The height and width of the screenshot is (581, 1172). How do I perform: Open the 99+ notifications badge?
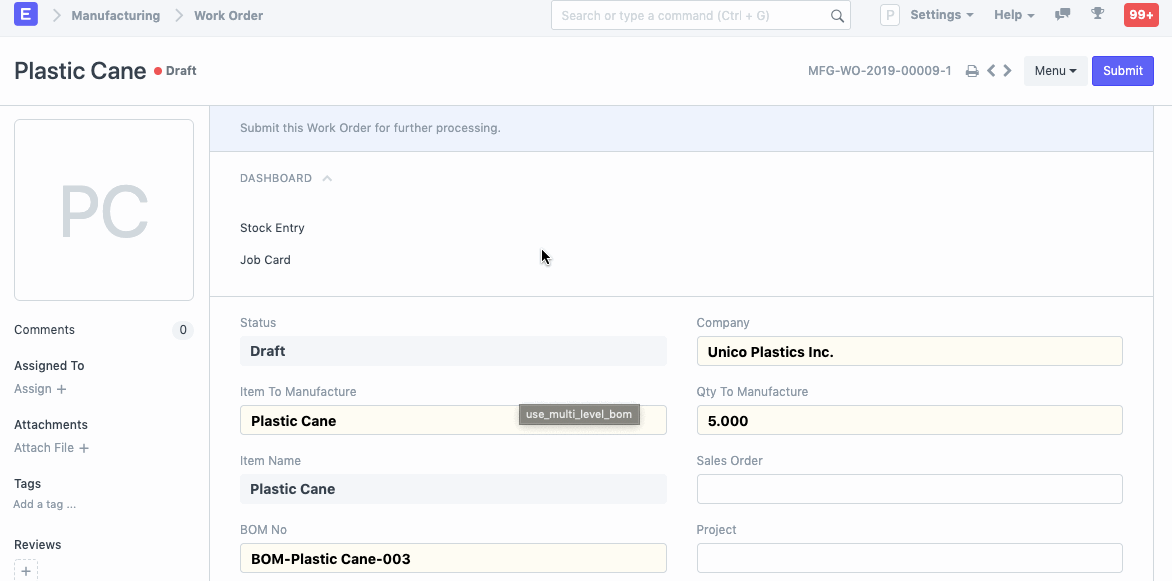click(x=1140, y=15)
